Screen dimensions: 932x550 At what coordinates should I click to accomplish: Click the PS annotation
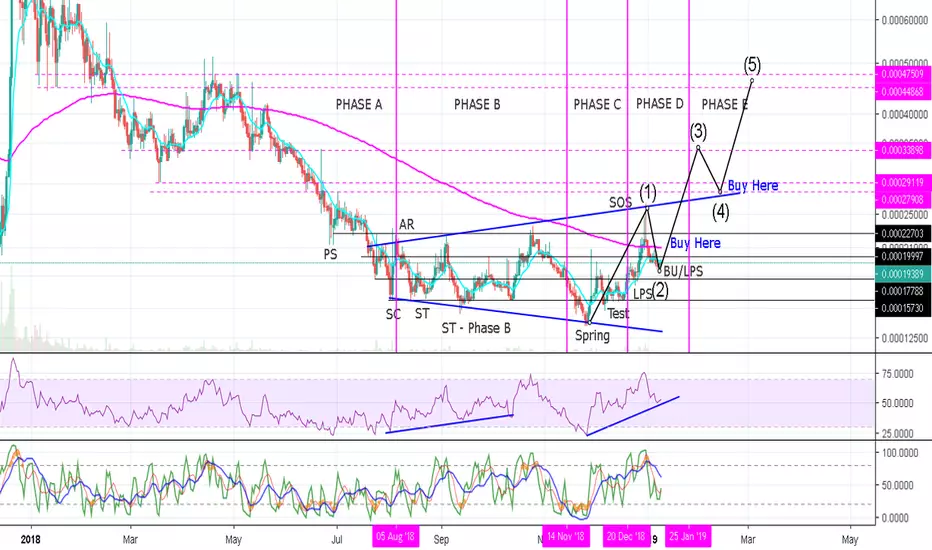pyautogui.click(x=330, y=254)
